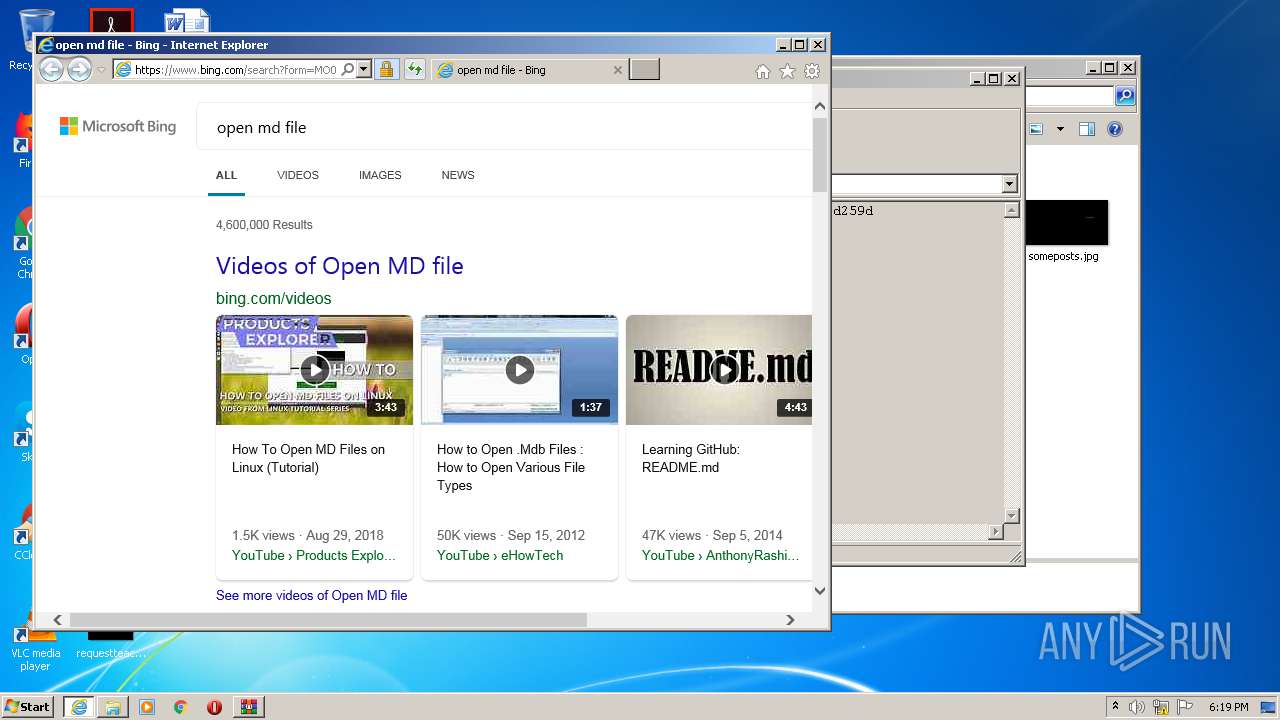
Task: Expand the address bar dropdown arrow
Action: 364,70
